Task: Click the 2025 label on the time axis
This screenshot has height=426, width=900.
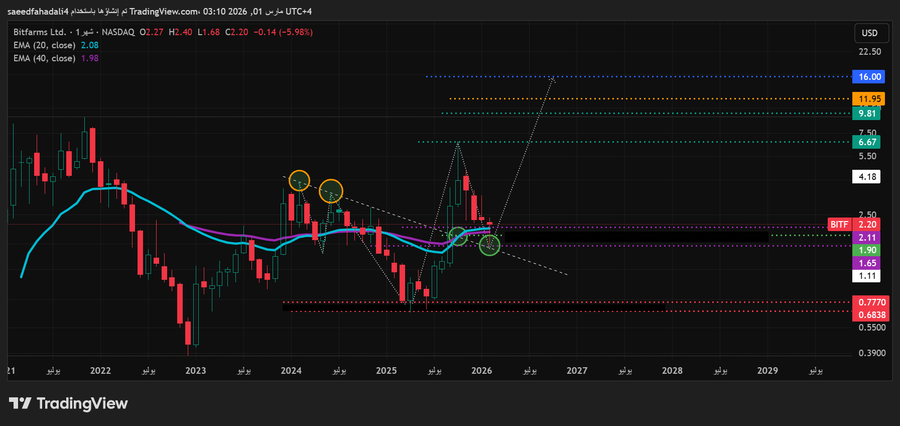Action: click(387, 371)
